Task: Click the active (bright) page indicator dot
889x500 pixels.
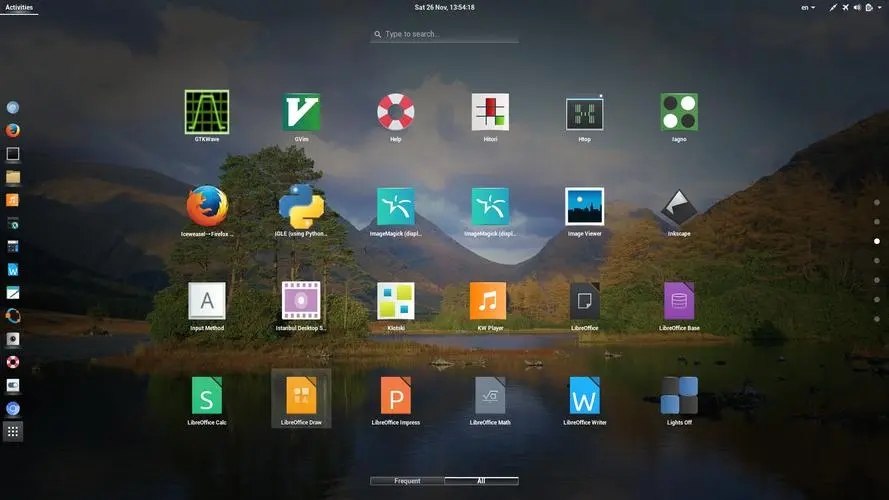Action: click(x=877, y=241)
